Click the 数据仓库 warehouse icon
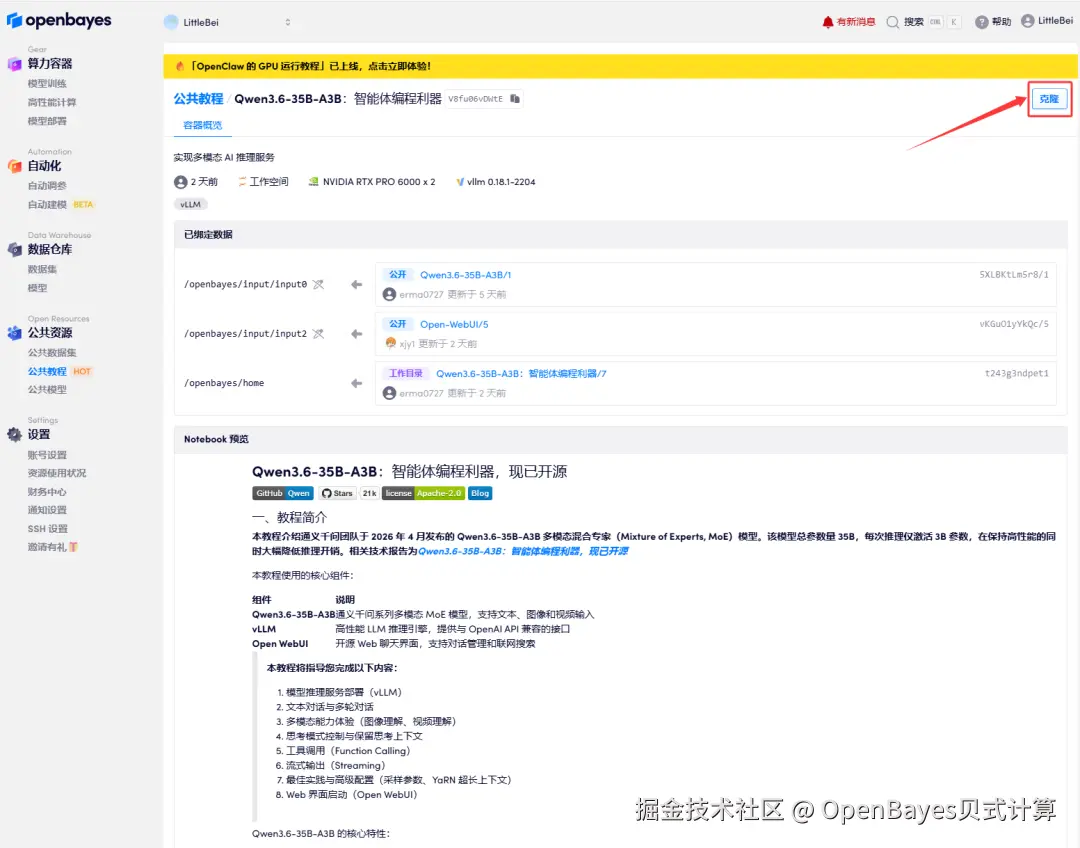1080x848 pixels. (x=13, y=249)
